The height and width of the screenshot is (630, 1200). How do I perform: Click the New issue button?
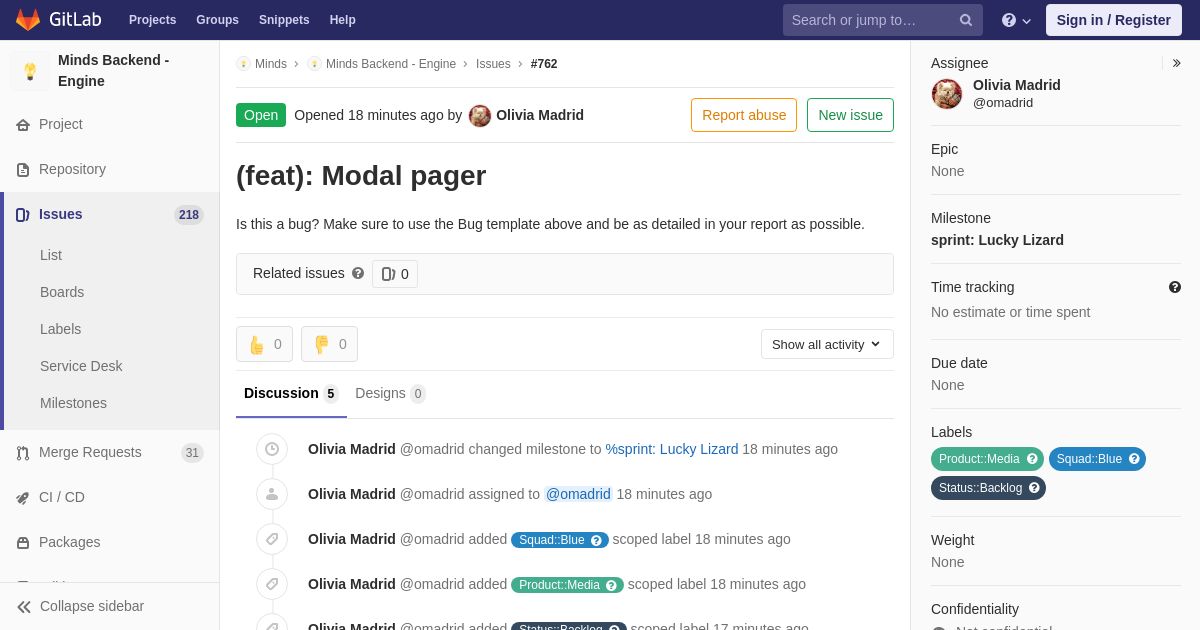[850, 115]
